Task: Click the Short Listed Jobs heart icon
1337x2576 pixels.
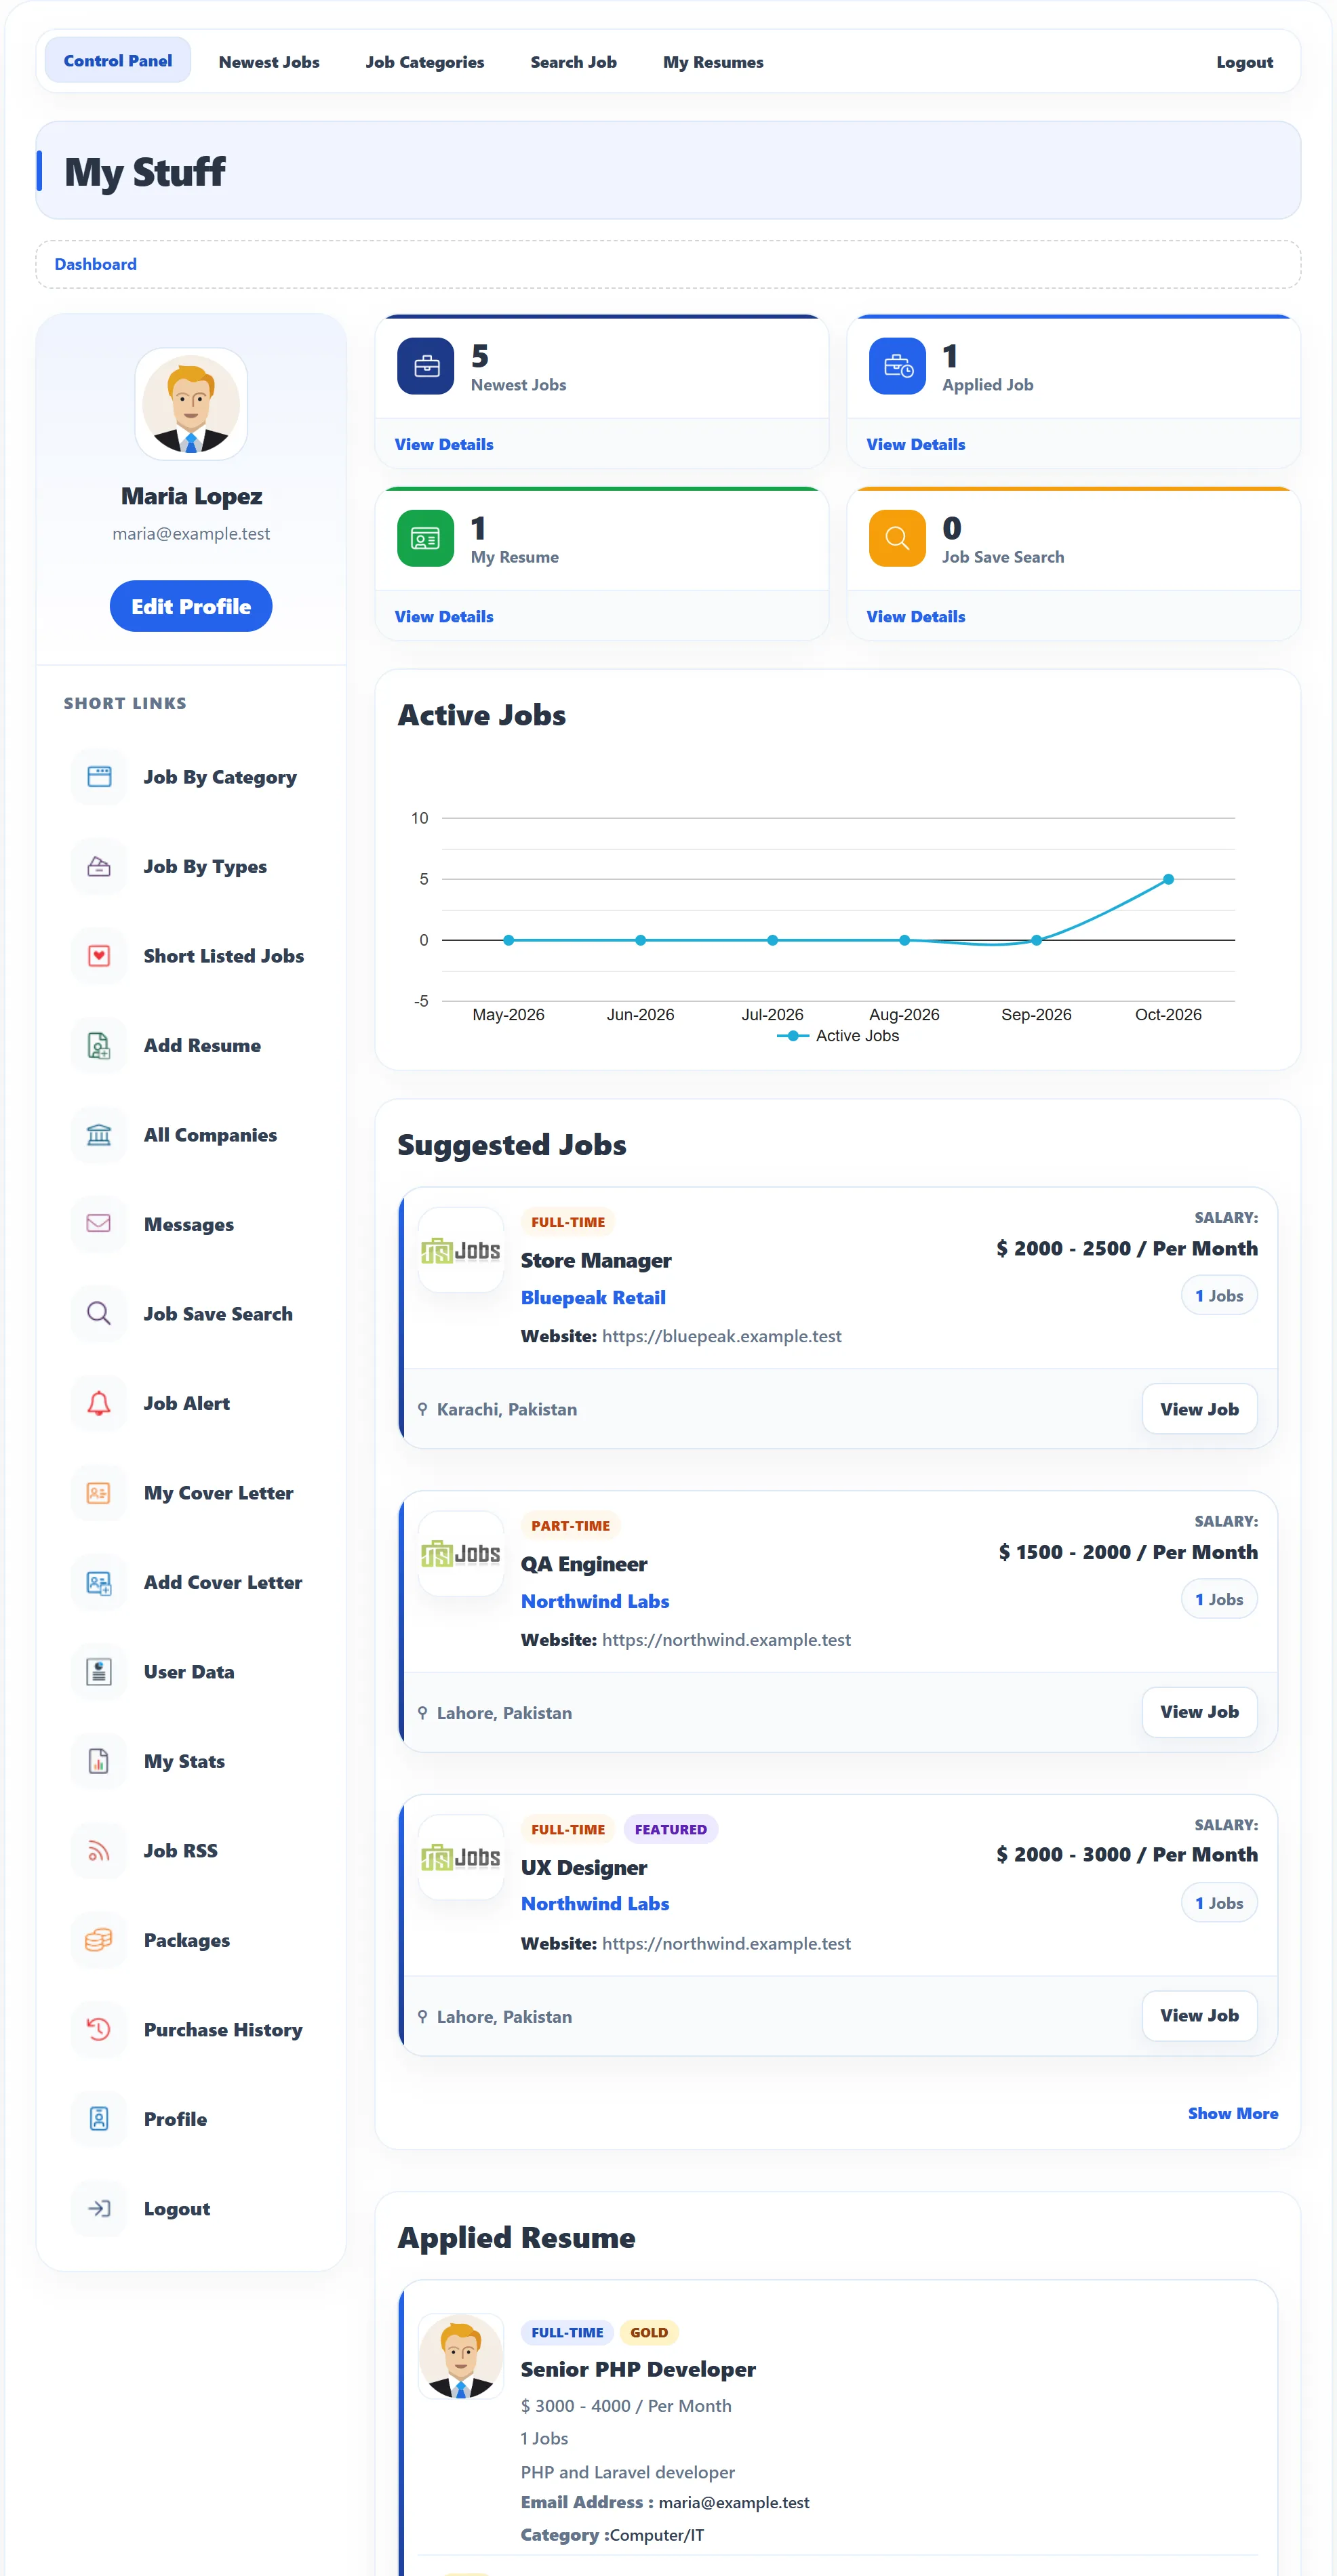Action: [99, 956]
